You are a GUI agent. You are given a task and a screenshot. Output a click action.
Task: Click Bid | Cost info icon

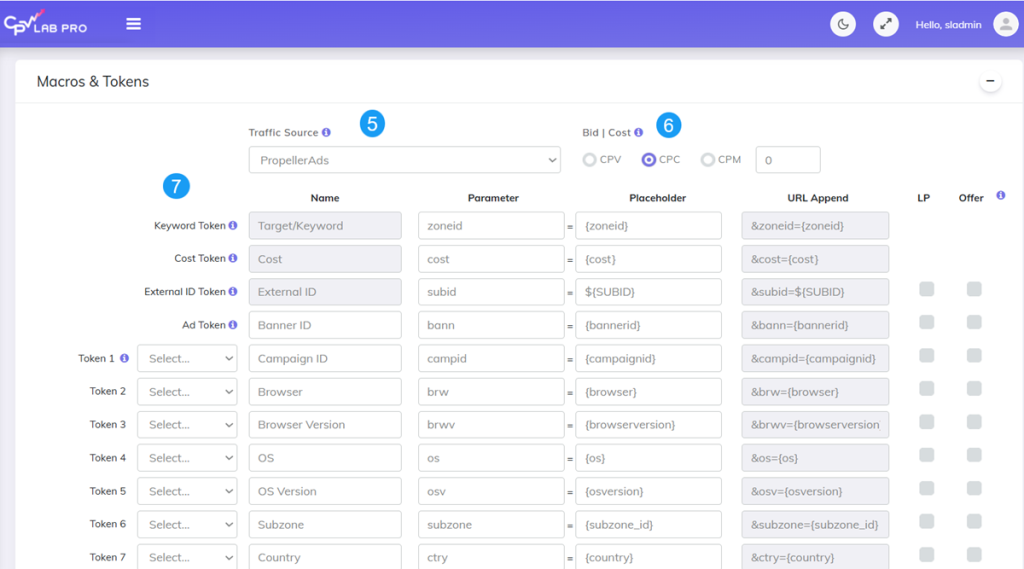pyautogui.click(x=638, y=132)
